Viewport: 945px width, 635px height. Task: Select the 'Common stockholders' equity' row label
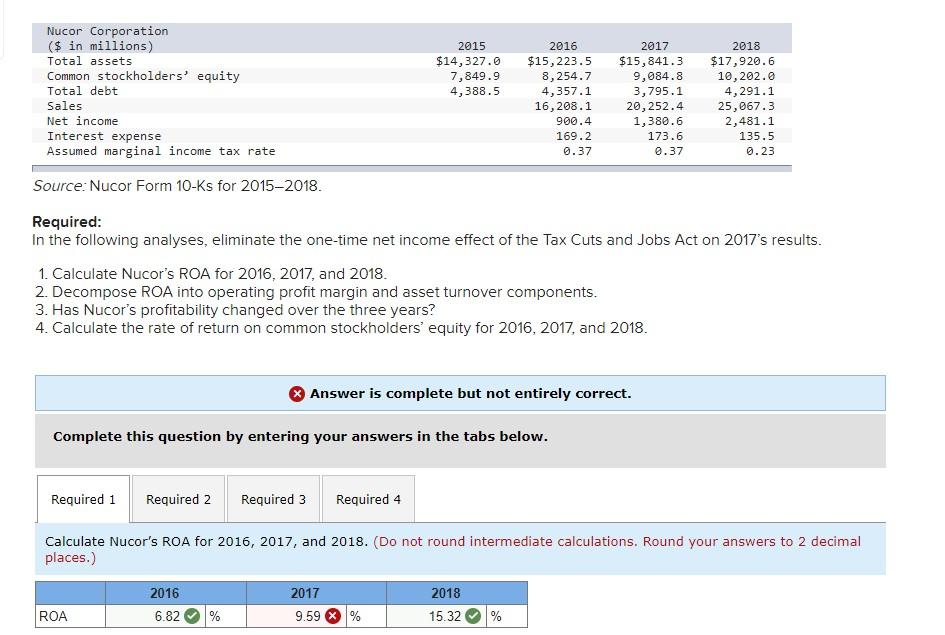[x=143, y=76]
